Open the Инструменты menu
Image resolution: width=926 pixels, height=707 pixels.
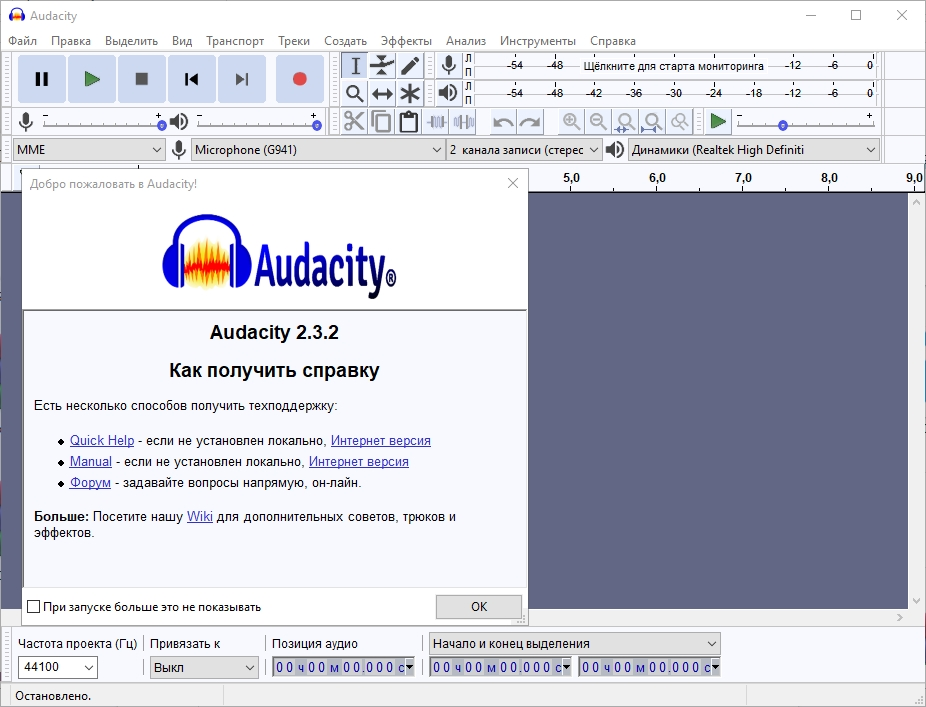(x=538, y=41)
